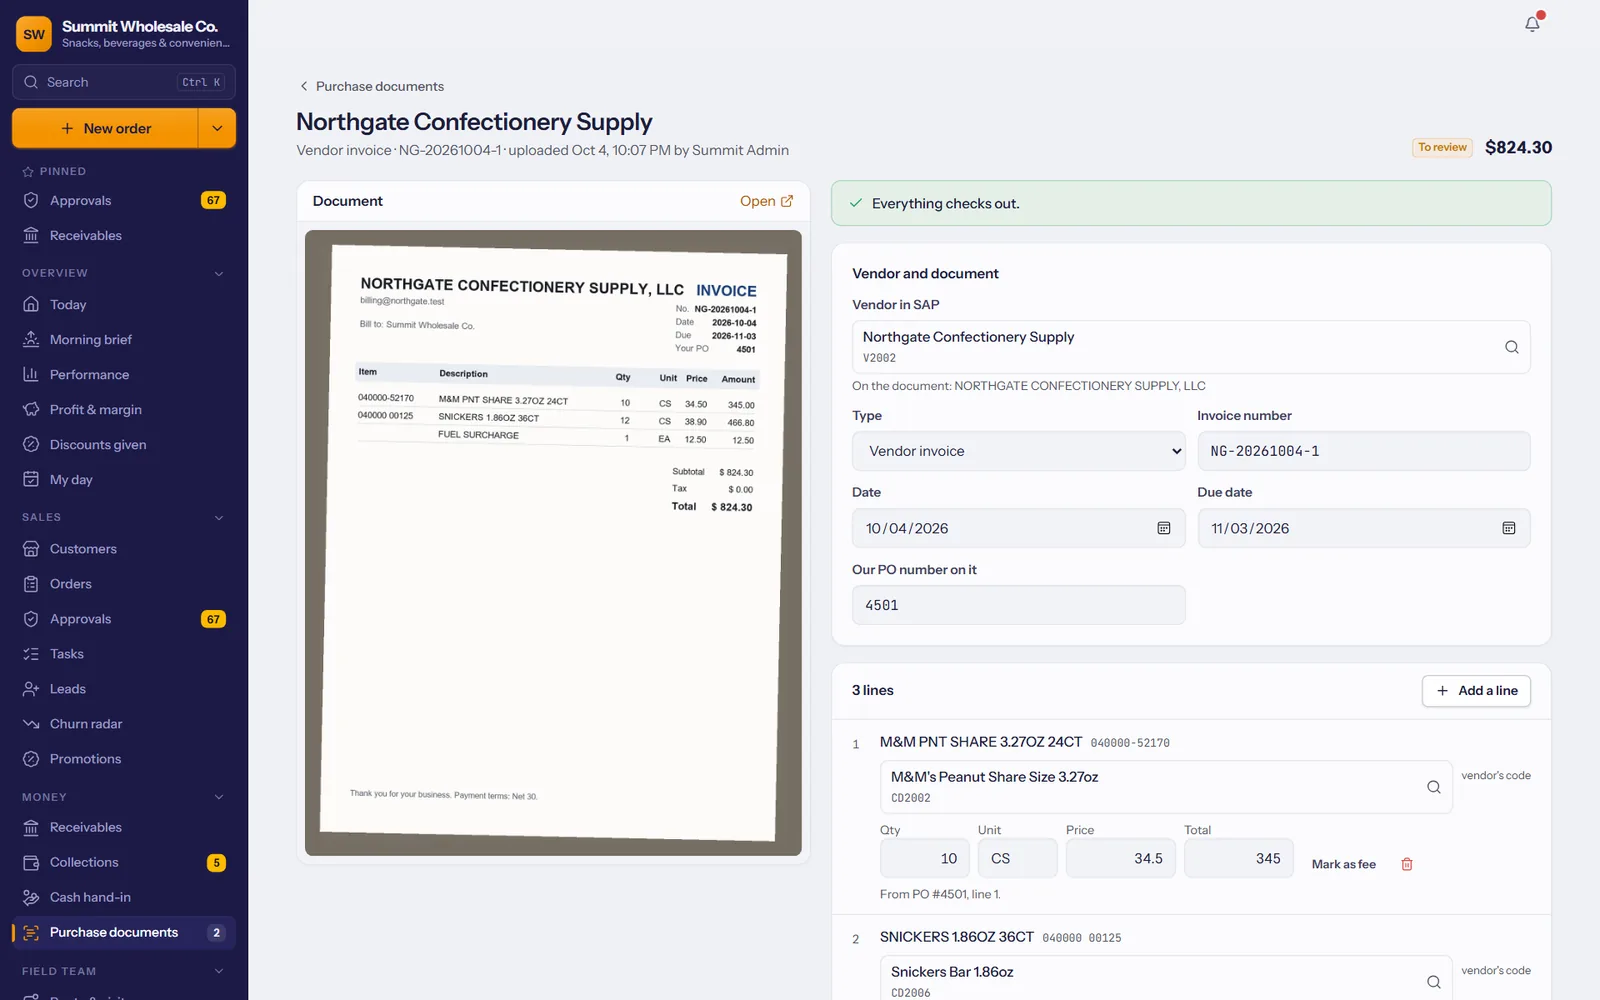This screenshot has height=1000, width=1600.
Task: Go to Morning brief in sidebar
Action: pos(124,340)
